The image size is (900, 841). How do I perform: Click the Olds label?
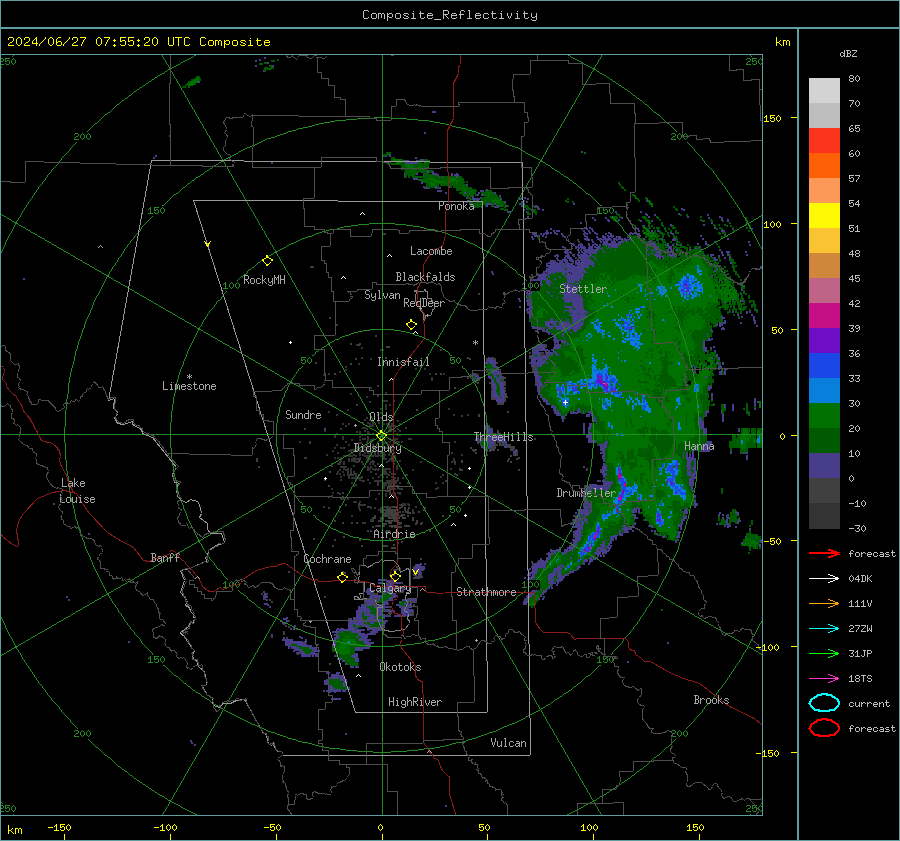381,417
